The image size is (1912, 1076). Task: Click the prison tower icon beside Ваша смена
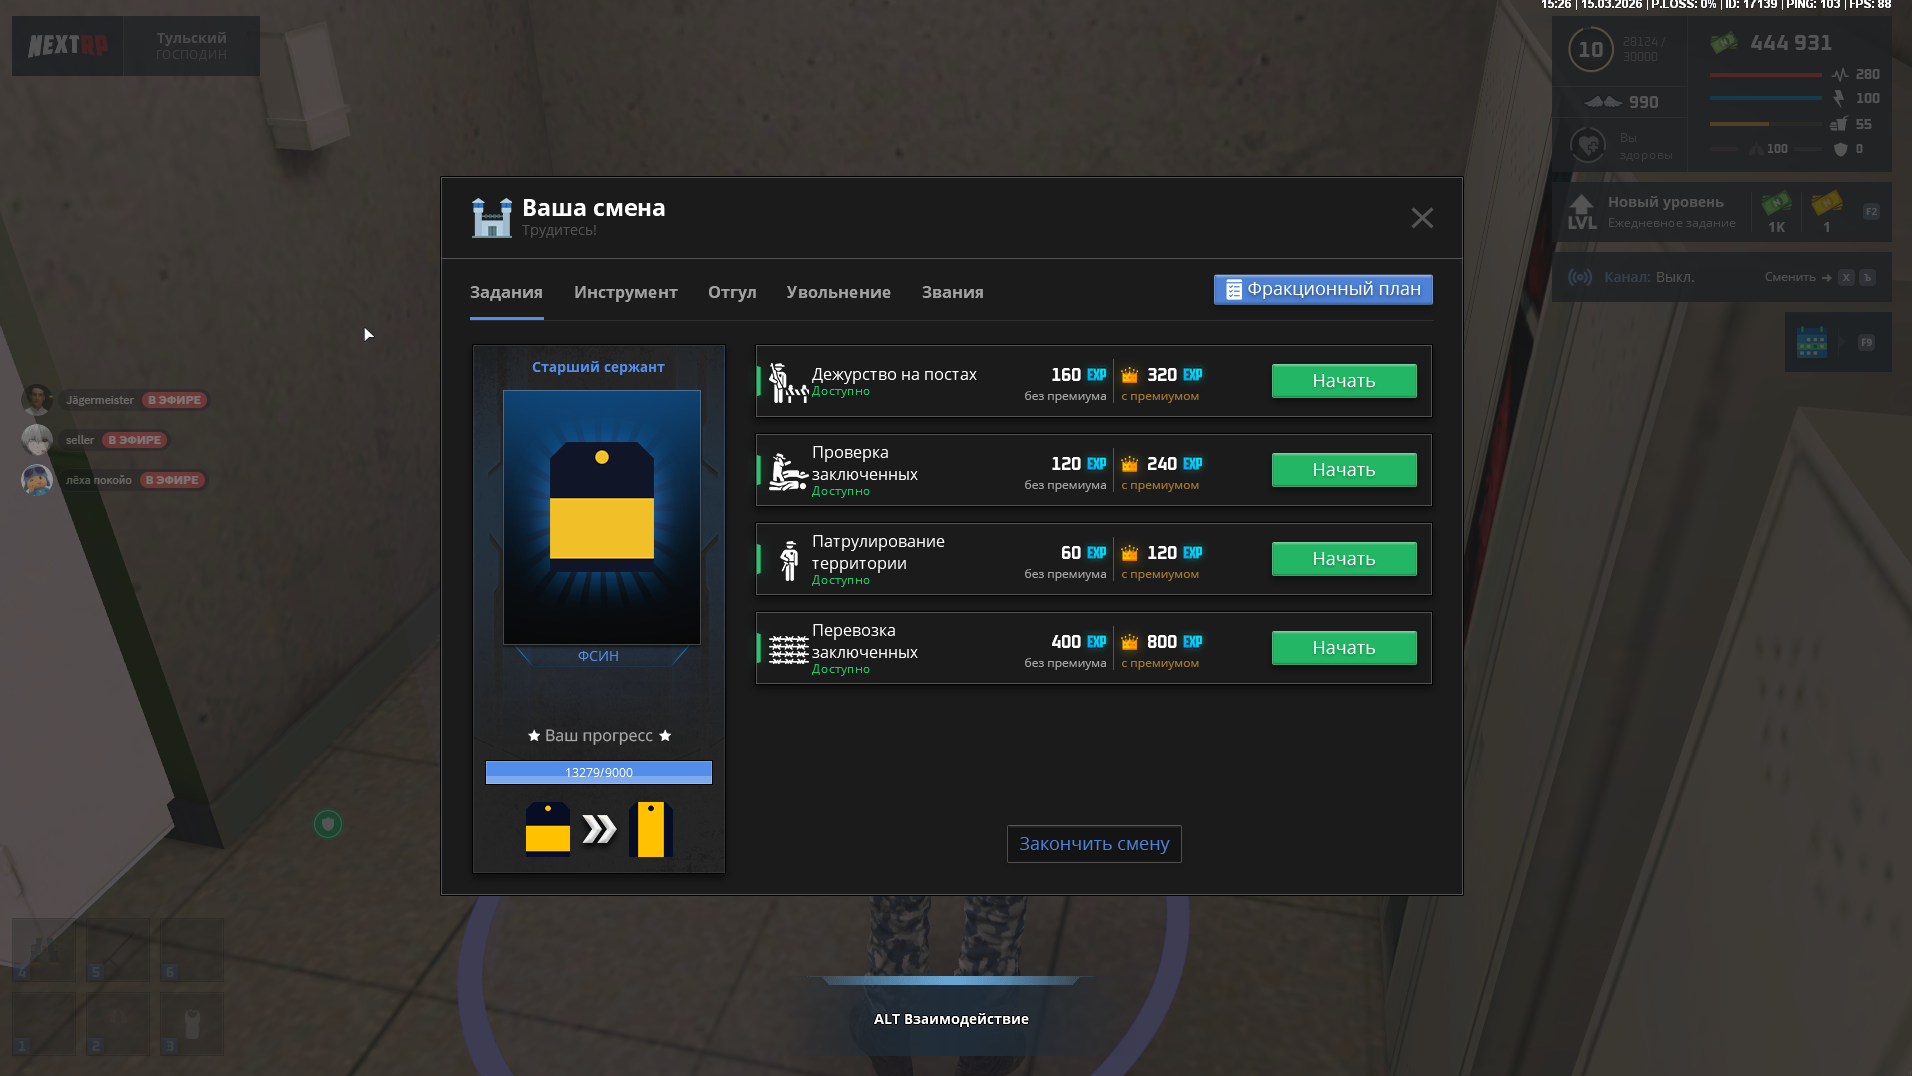coord(491,217)
